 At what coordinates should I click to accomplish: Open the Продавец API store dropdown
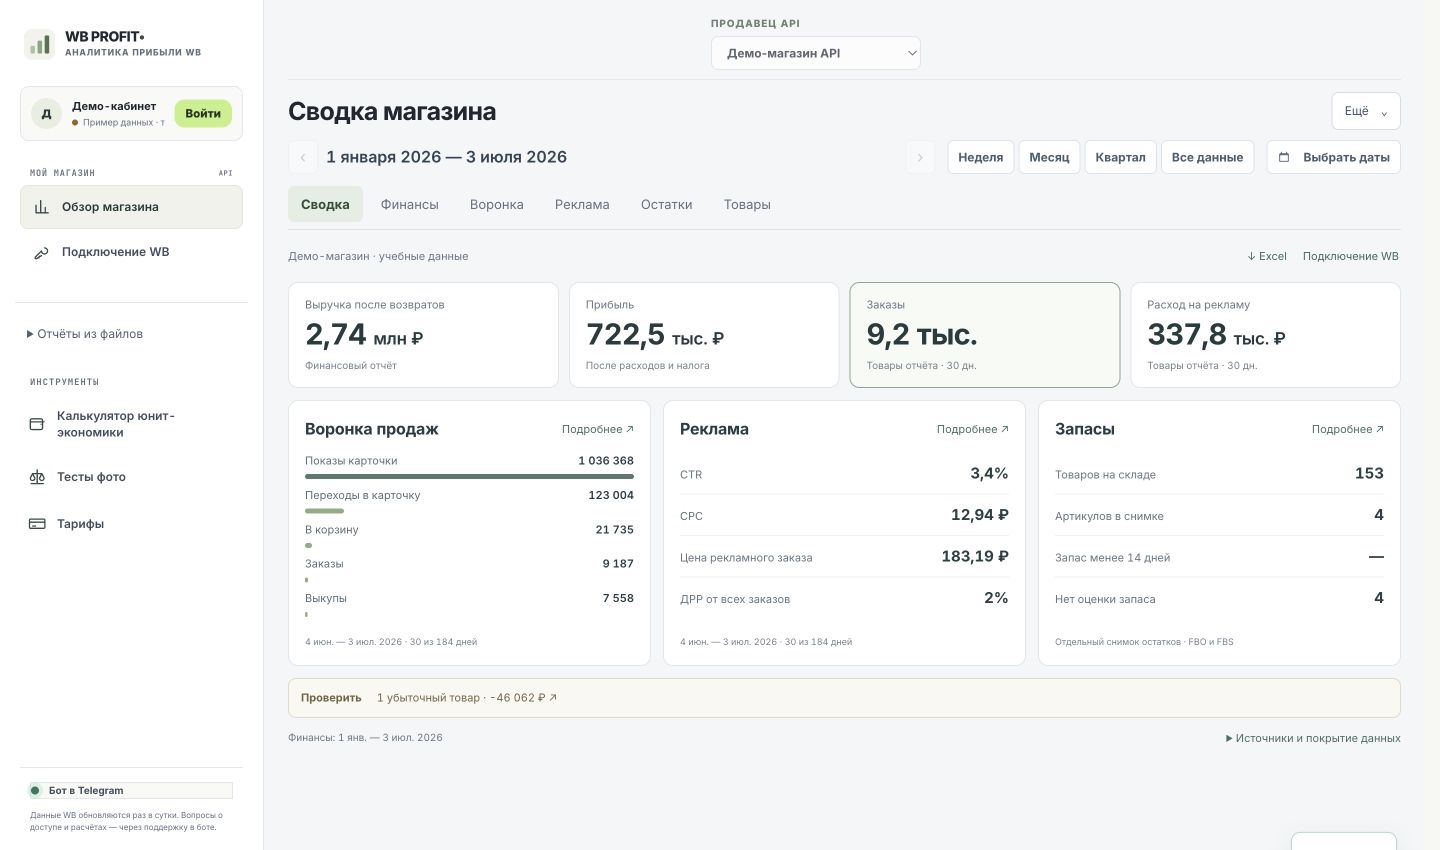pyautogui.click(x=816, y=53)
